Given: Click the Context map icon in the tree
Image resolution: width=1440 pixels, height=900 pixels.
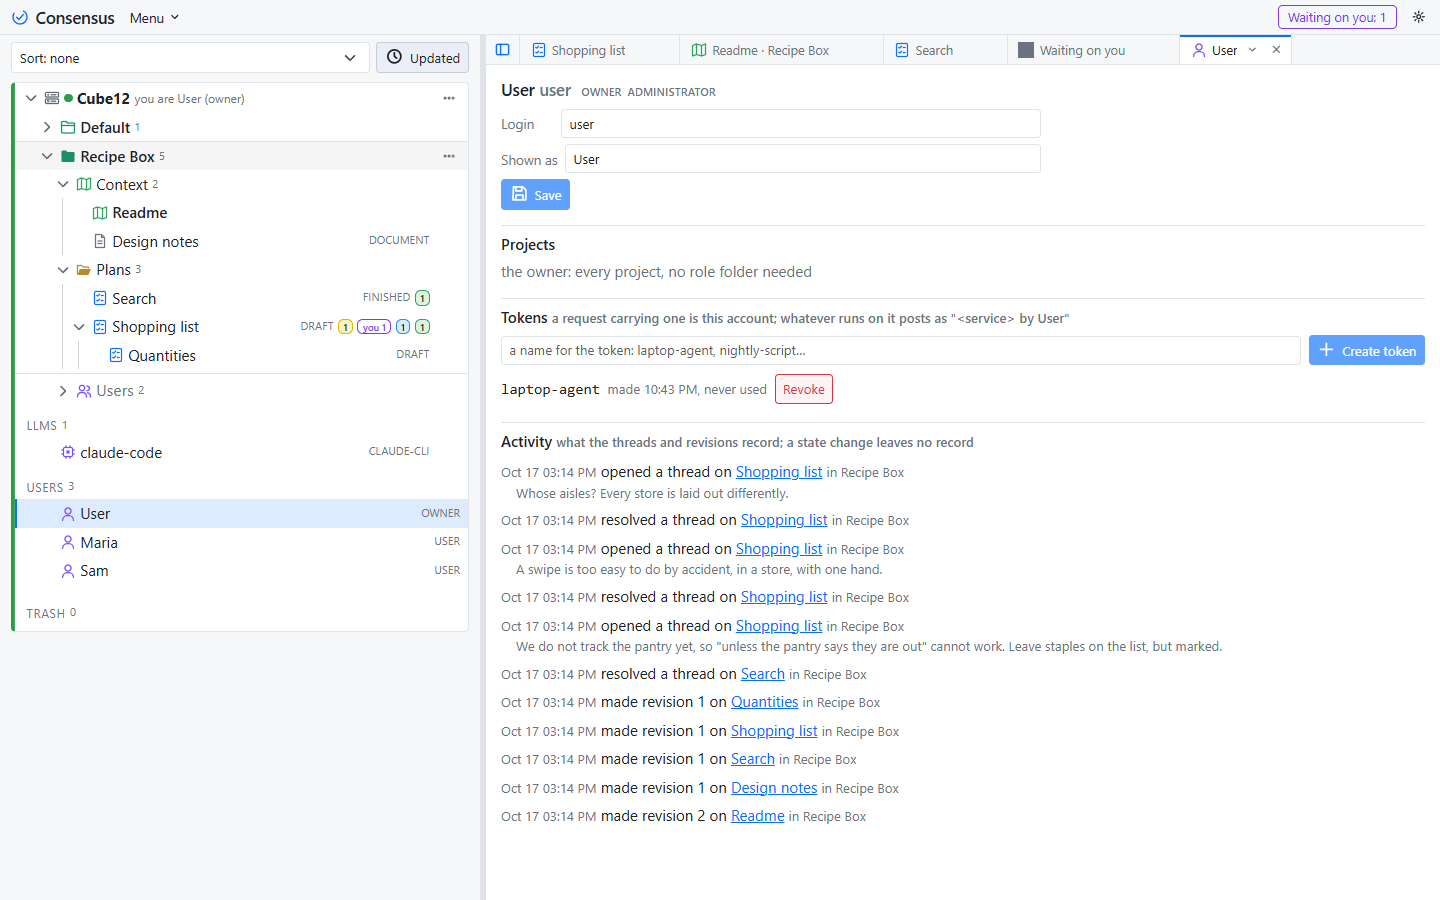Looking at the screenshot, I should point(84,184).
